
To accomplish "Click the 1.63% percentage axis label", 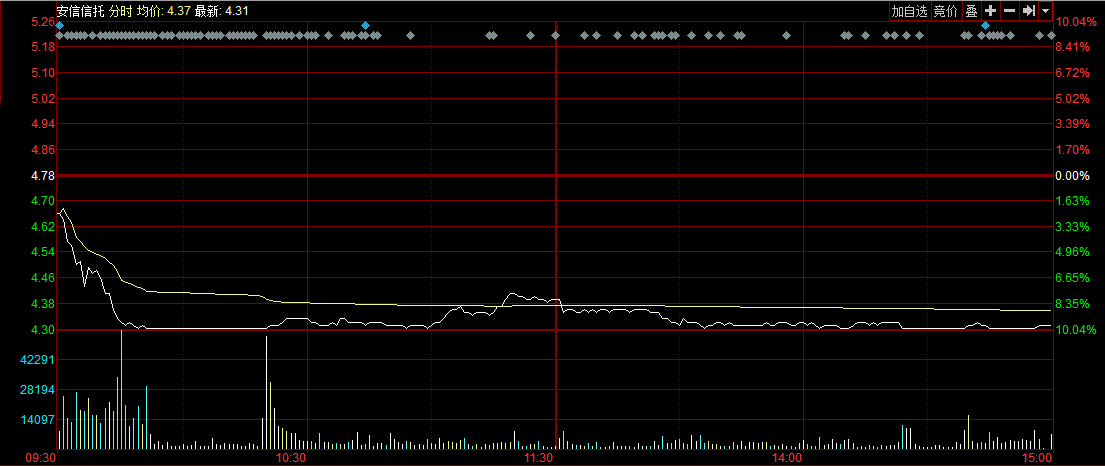I will [x=1072, y=201].
